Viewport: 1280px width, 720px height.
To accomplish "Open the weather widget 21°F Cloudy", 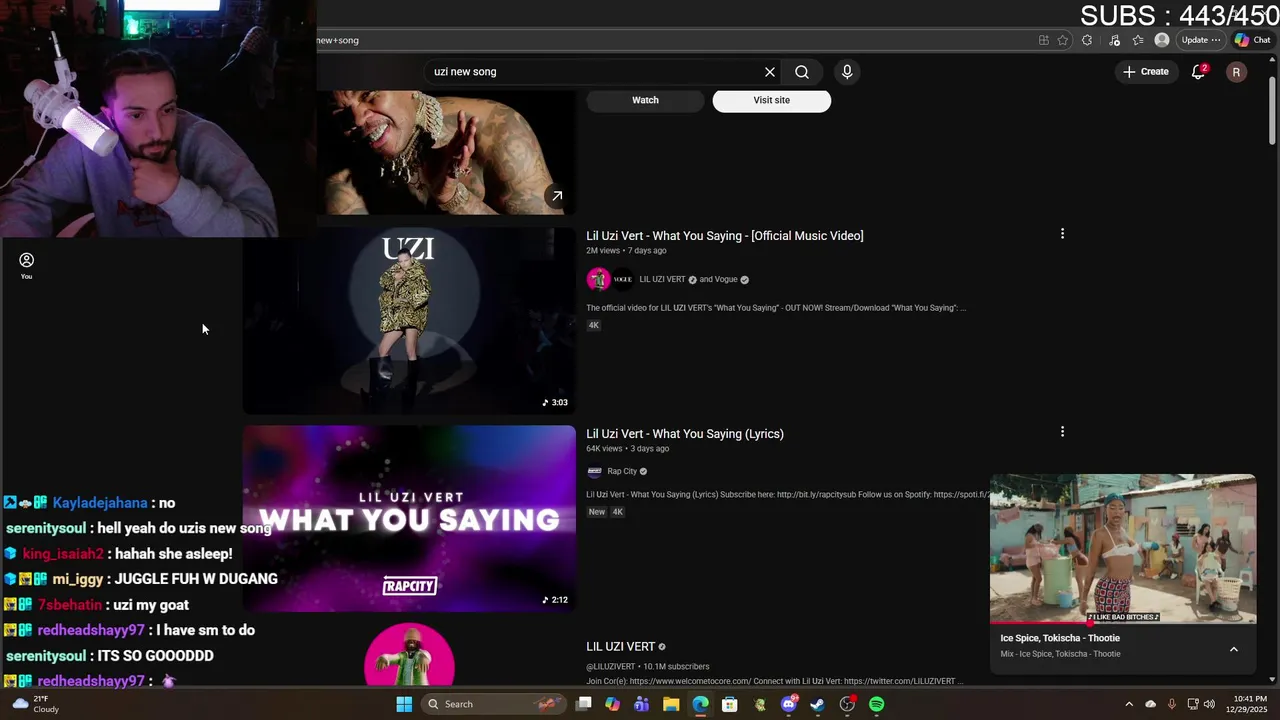I will pos(34,704).
